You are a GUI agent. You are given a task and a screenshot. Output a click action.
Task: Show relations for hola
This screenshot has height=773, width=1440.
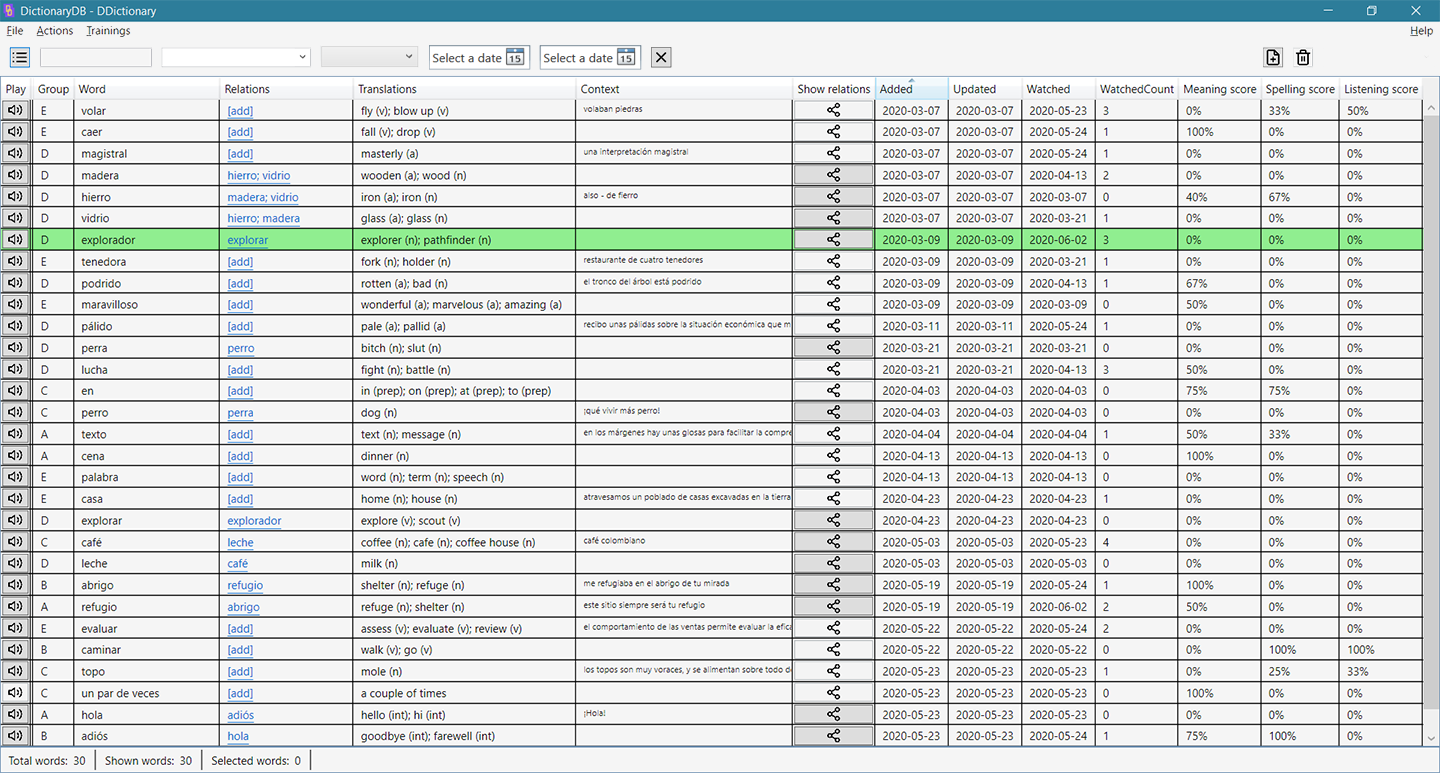click(x=834, y=715)
